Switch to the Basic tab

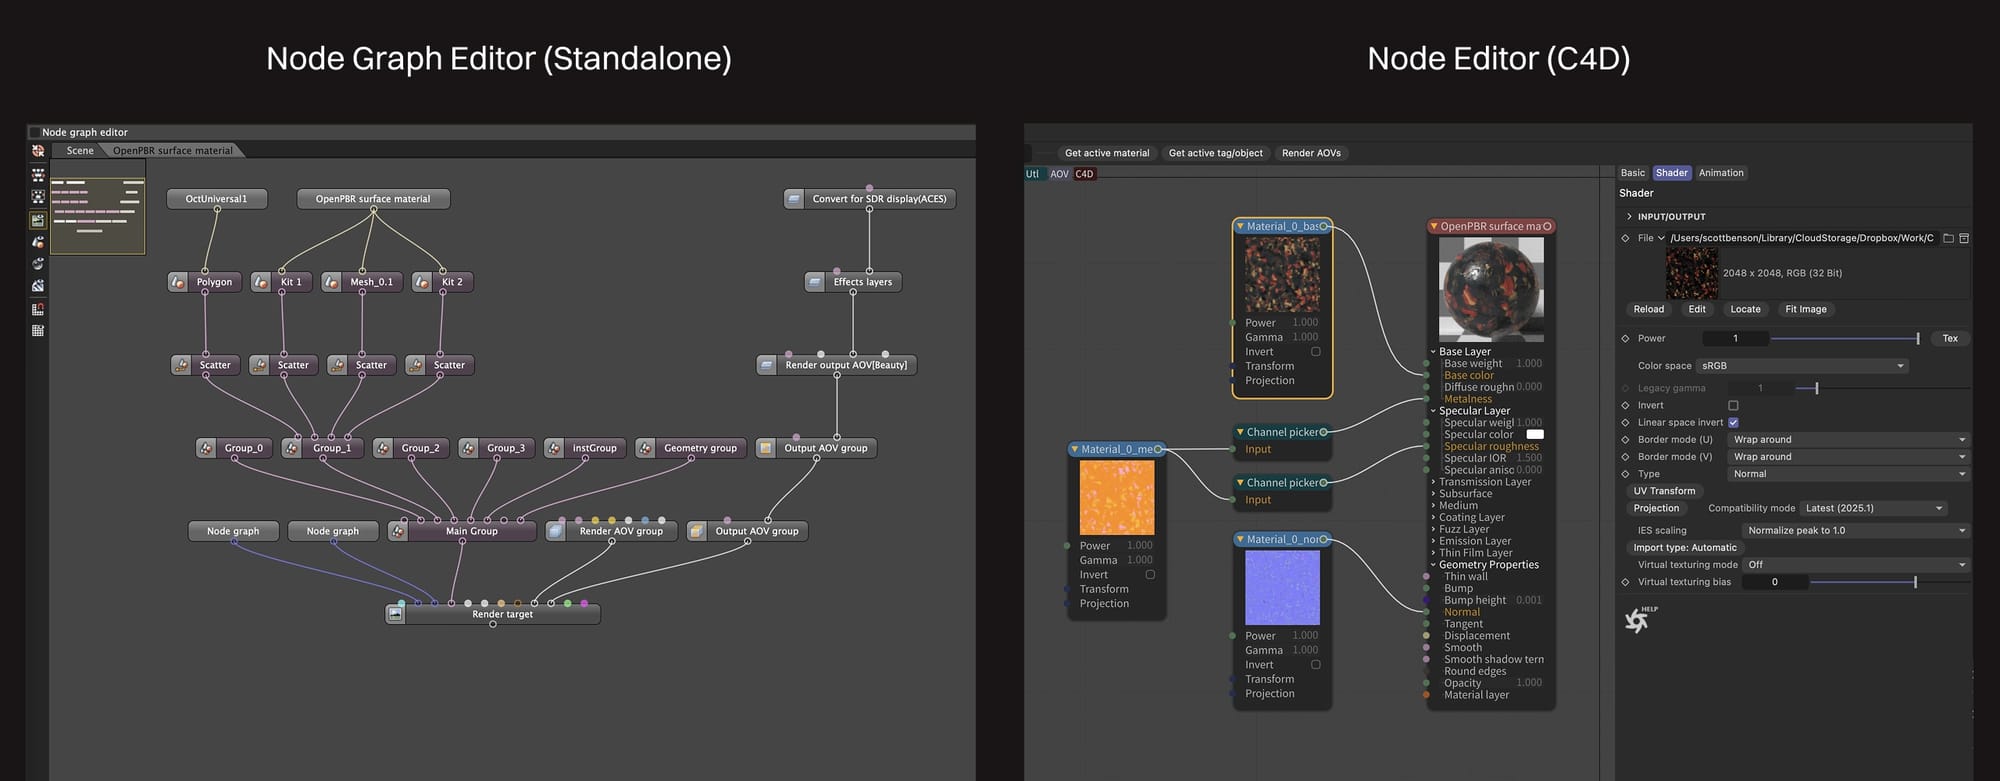1633,173
